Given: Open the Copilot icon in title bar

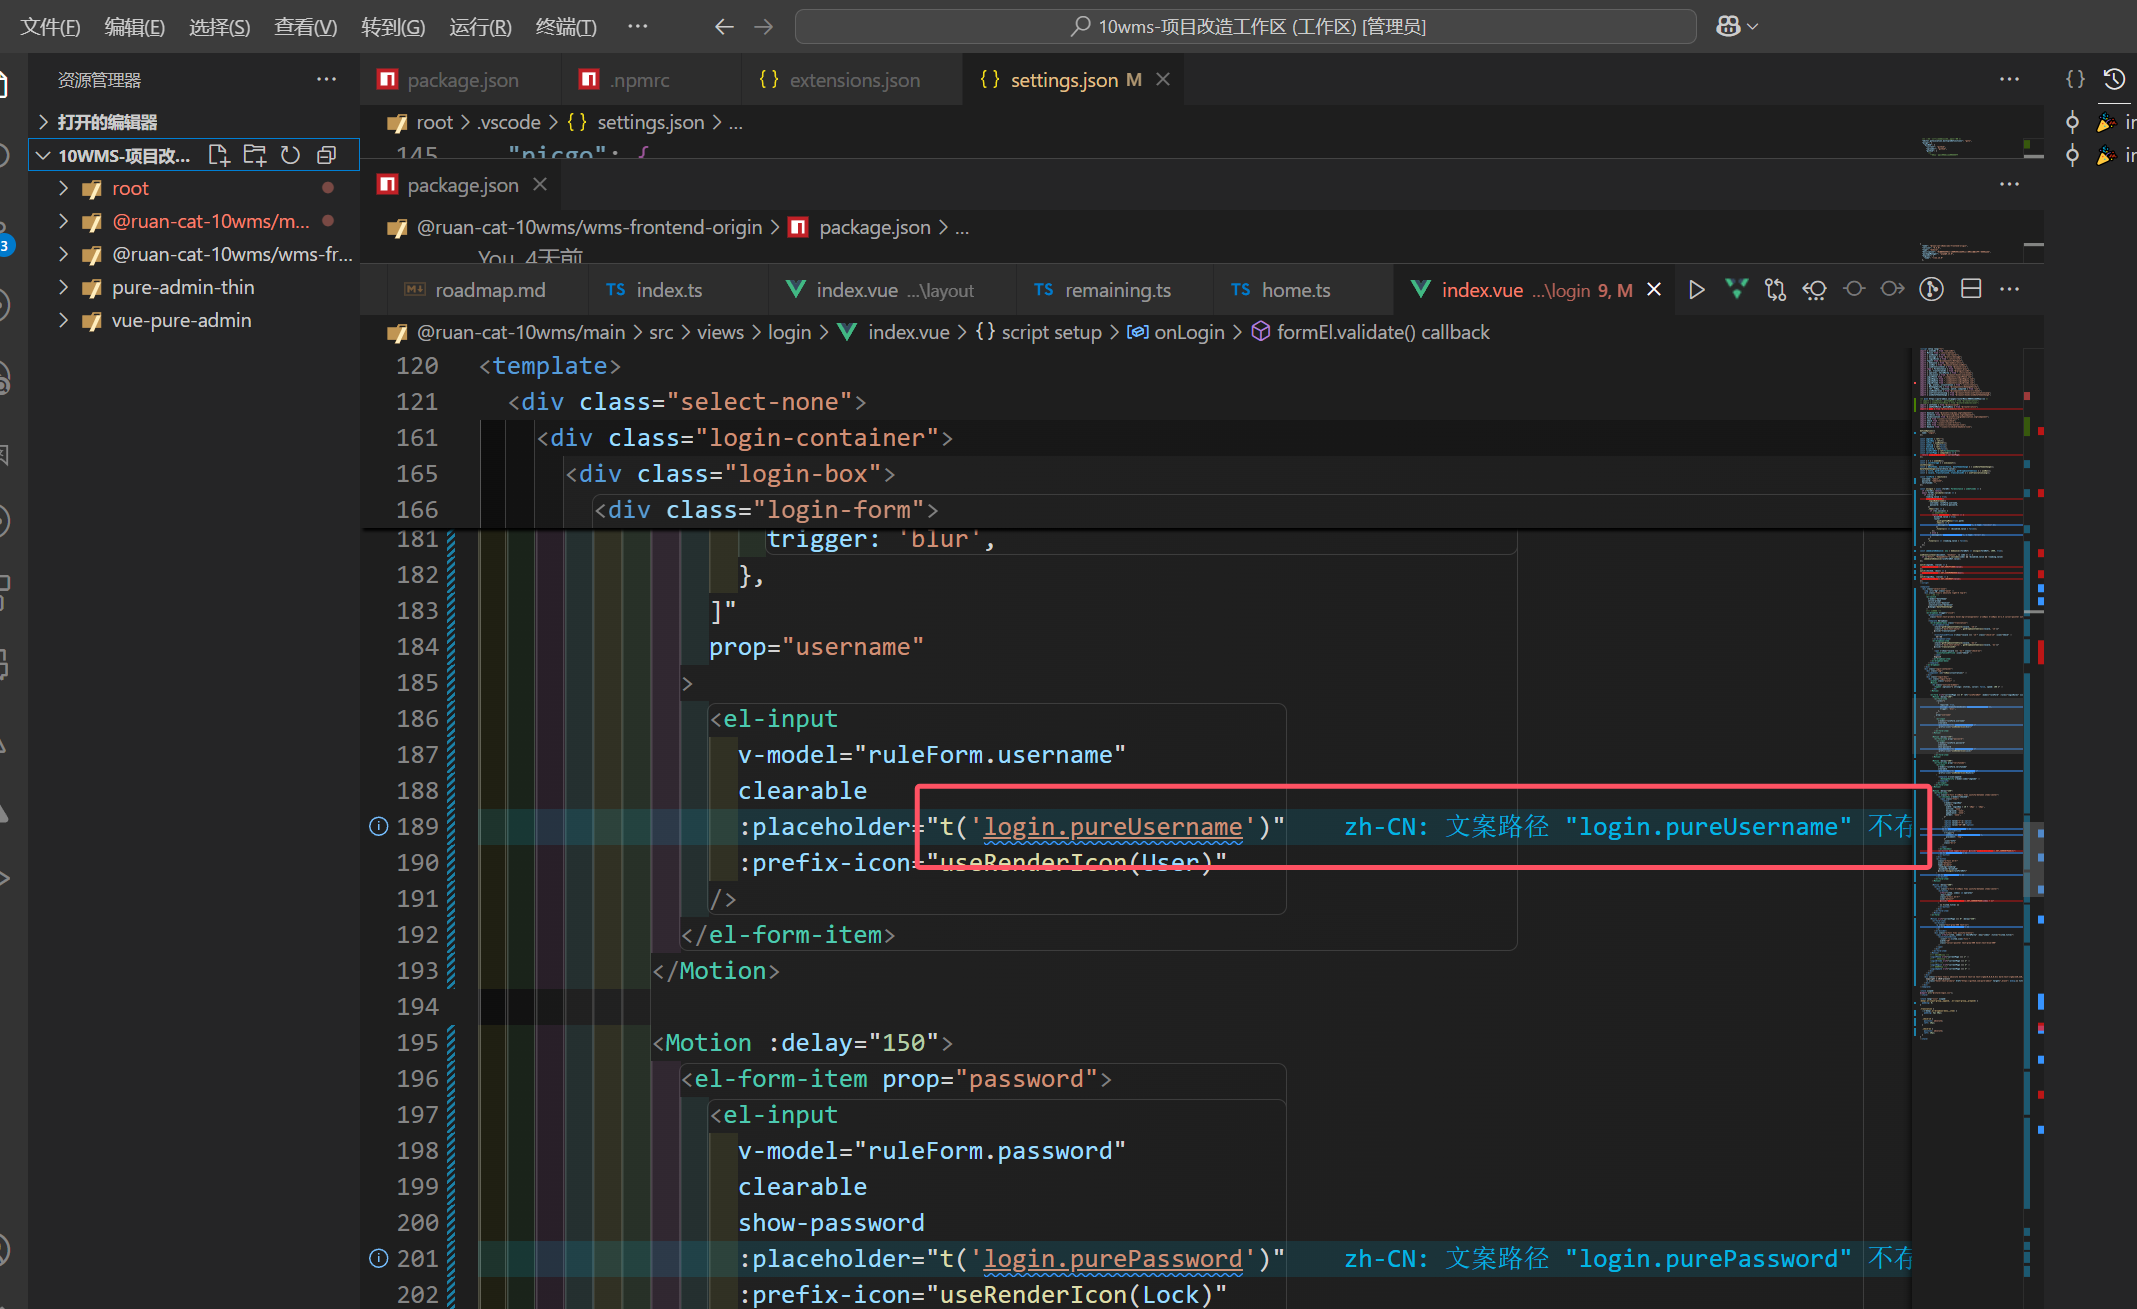Looking at the screenshot, I should coord(1727,27).
